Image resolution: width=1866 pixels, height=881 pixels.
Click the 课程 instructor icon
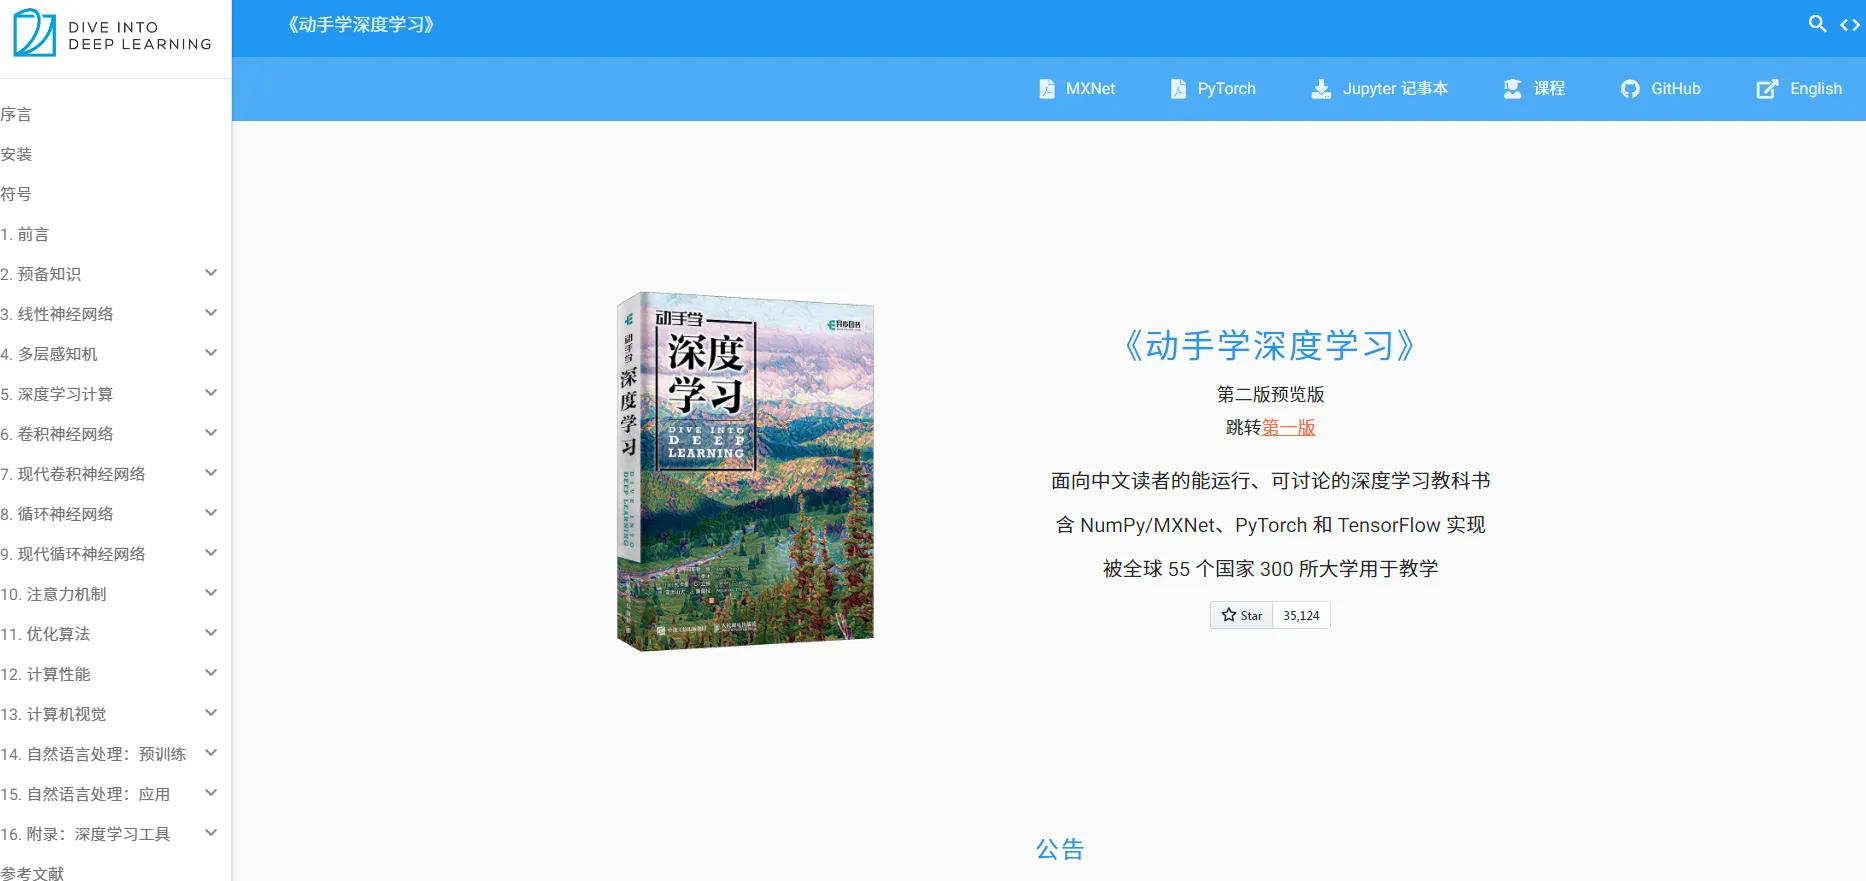pyautogui.click(x=1512, y=89)
